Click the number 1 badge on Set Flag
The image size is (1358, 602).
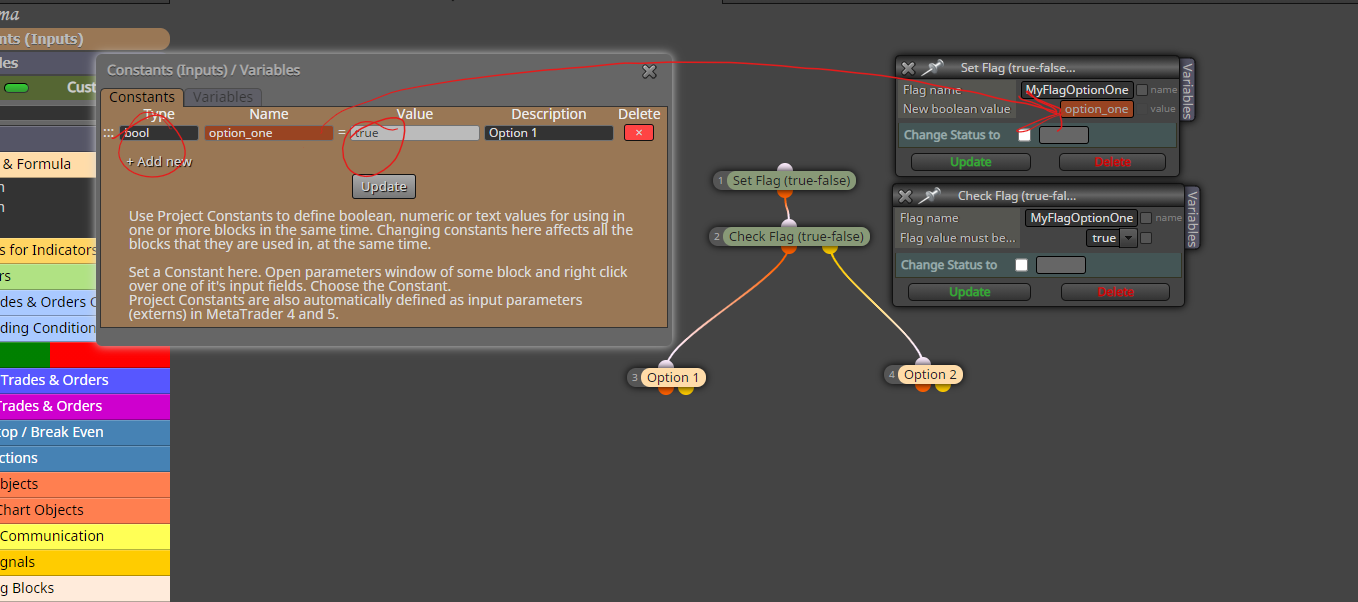(x=720, y=181)
